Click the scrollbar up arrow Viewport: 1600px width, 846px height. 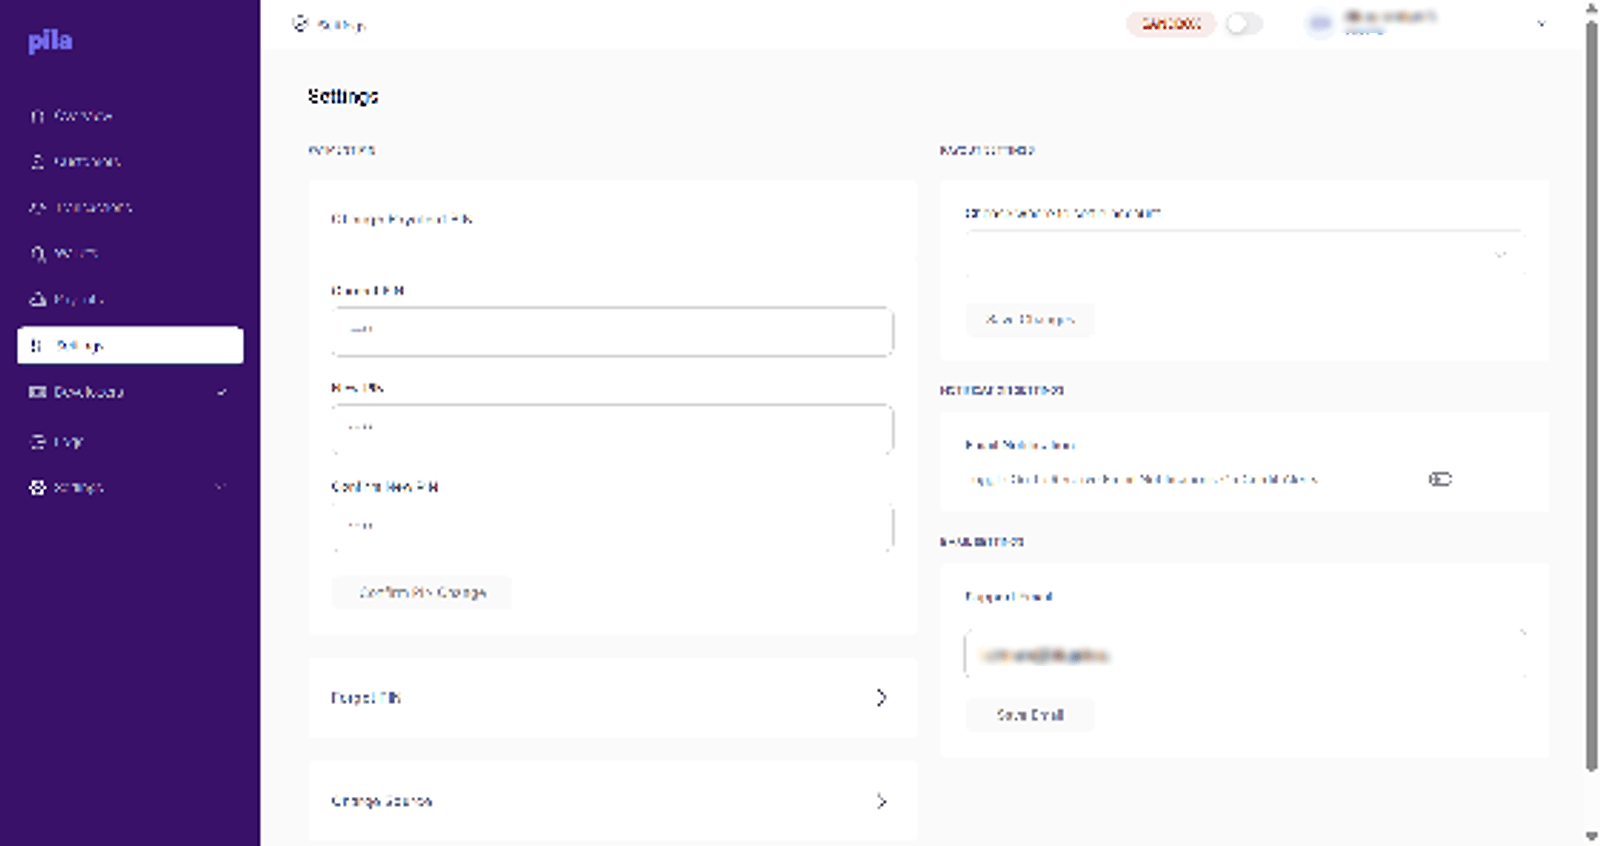[1592, 8]
